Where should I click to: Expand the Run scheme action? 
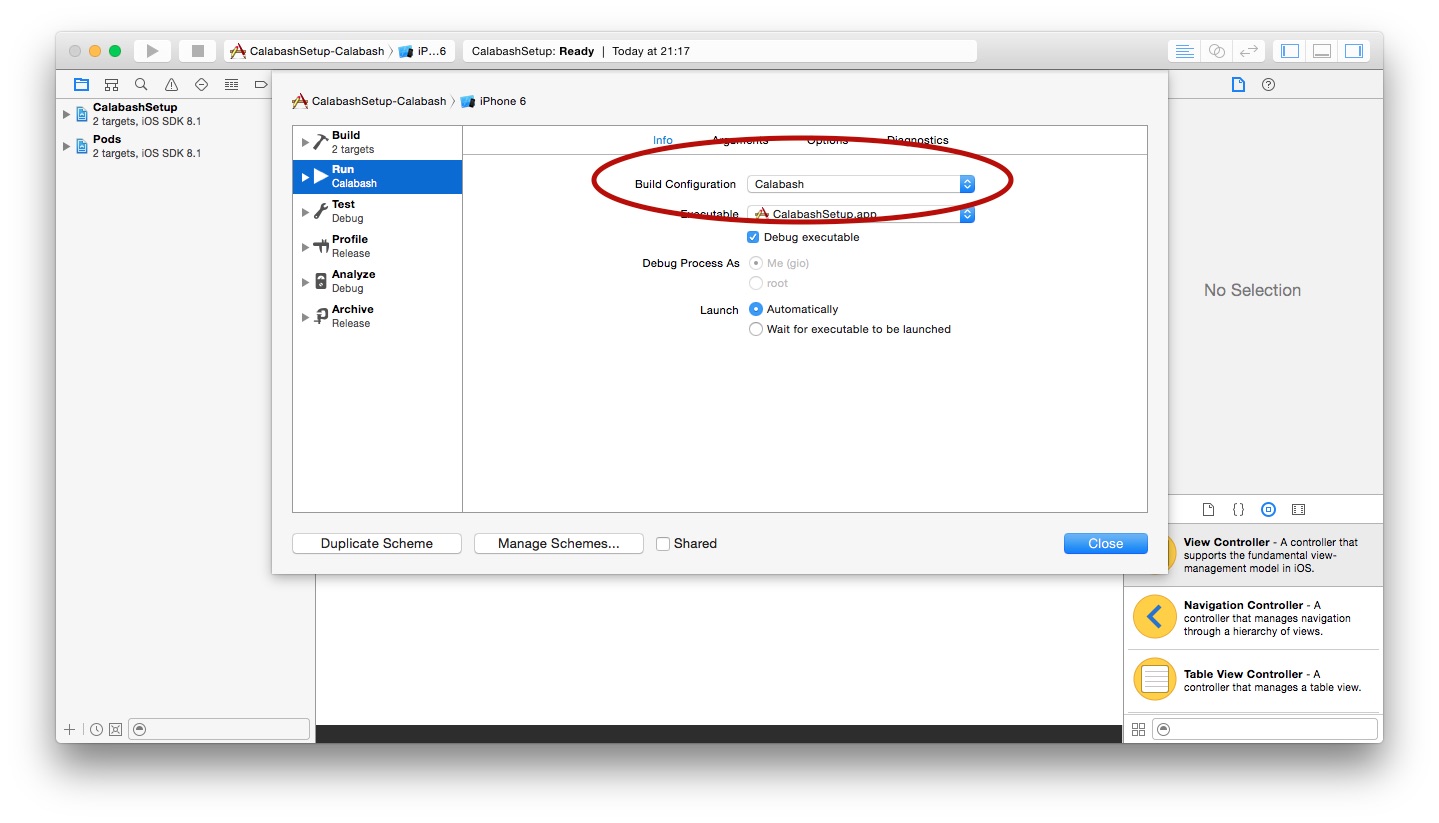click(305, 177)
